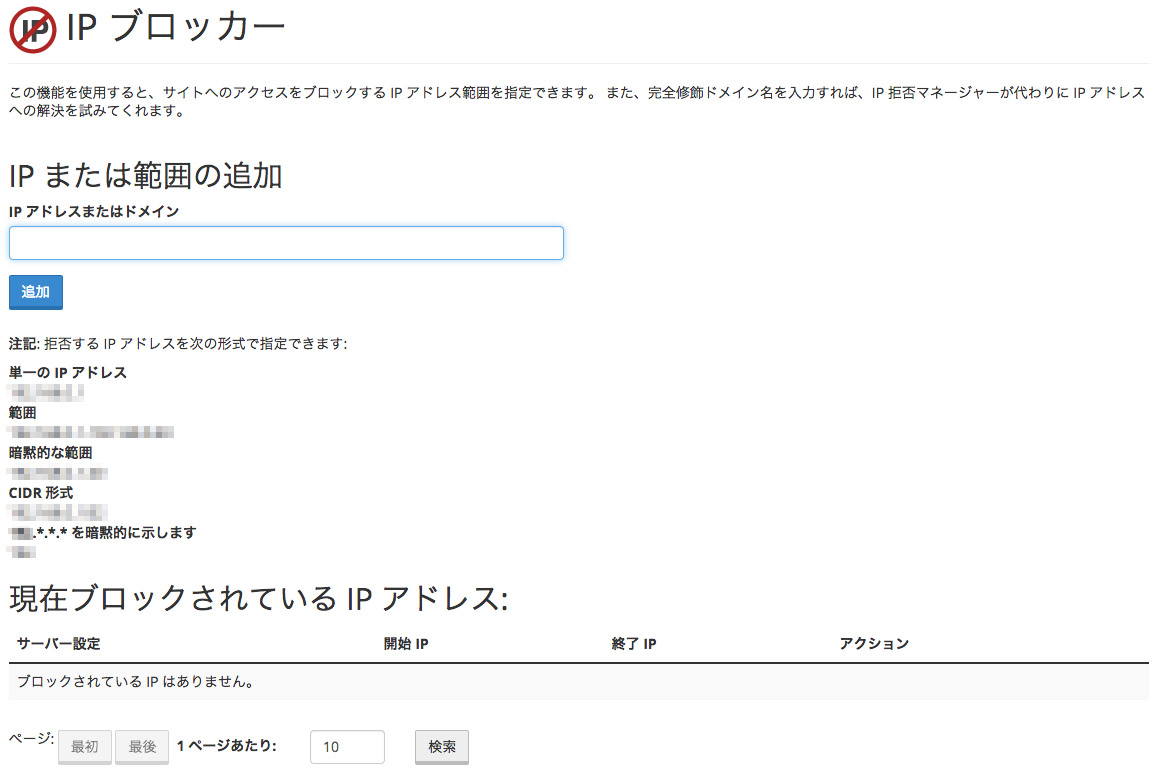The width and height of the screenshot is (1161, 781).
Task: Click the 現在ブロックされている IP アドレス heading
Action: (259, 598)
